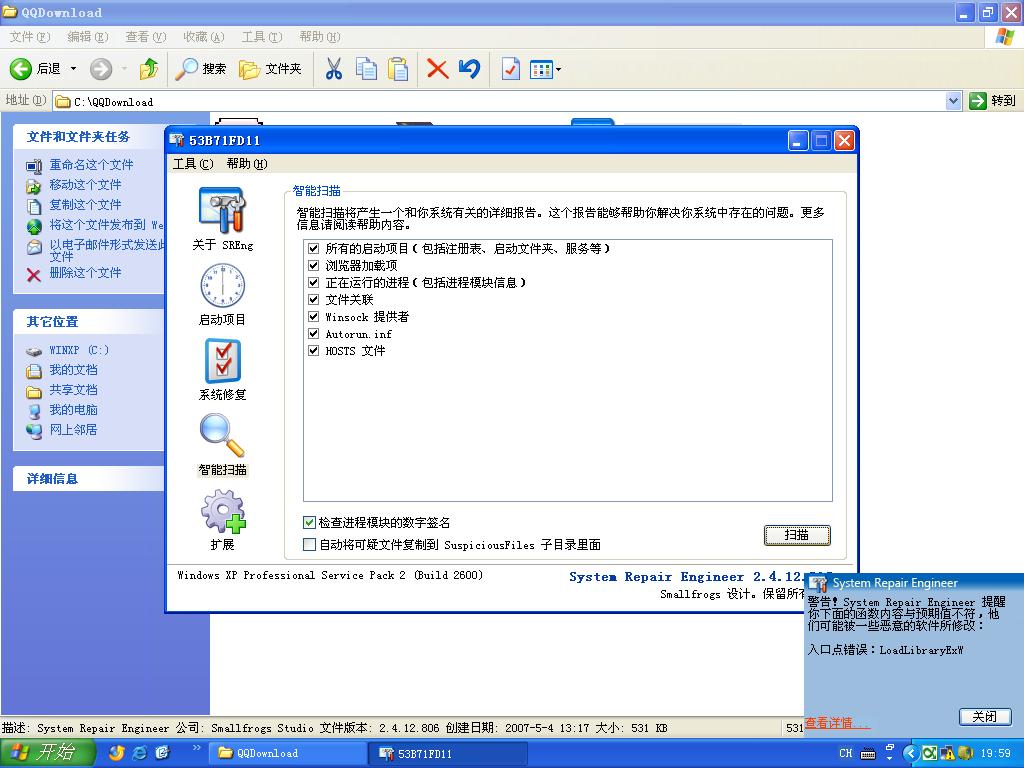Screen dimensions: 1024x768
Task: Enable copying suspicious files to SuspiciousFiles
Action: (310, 544)
